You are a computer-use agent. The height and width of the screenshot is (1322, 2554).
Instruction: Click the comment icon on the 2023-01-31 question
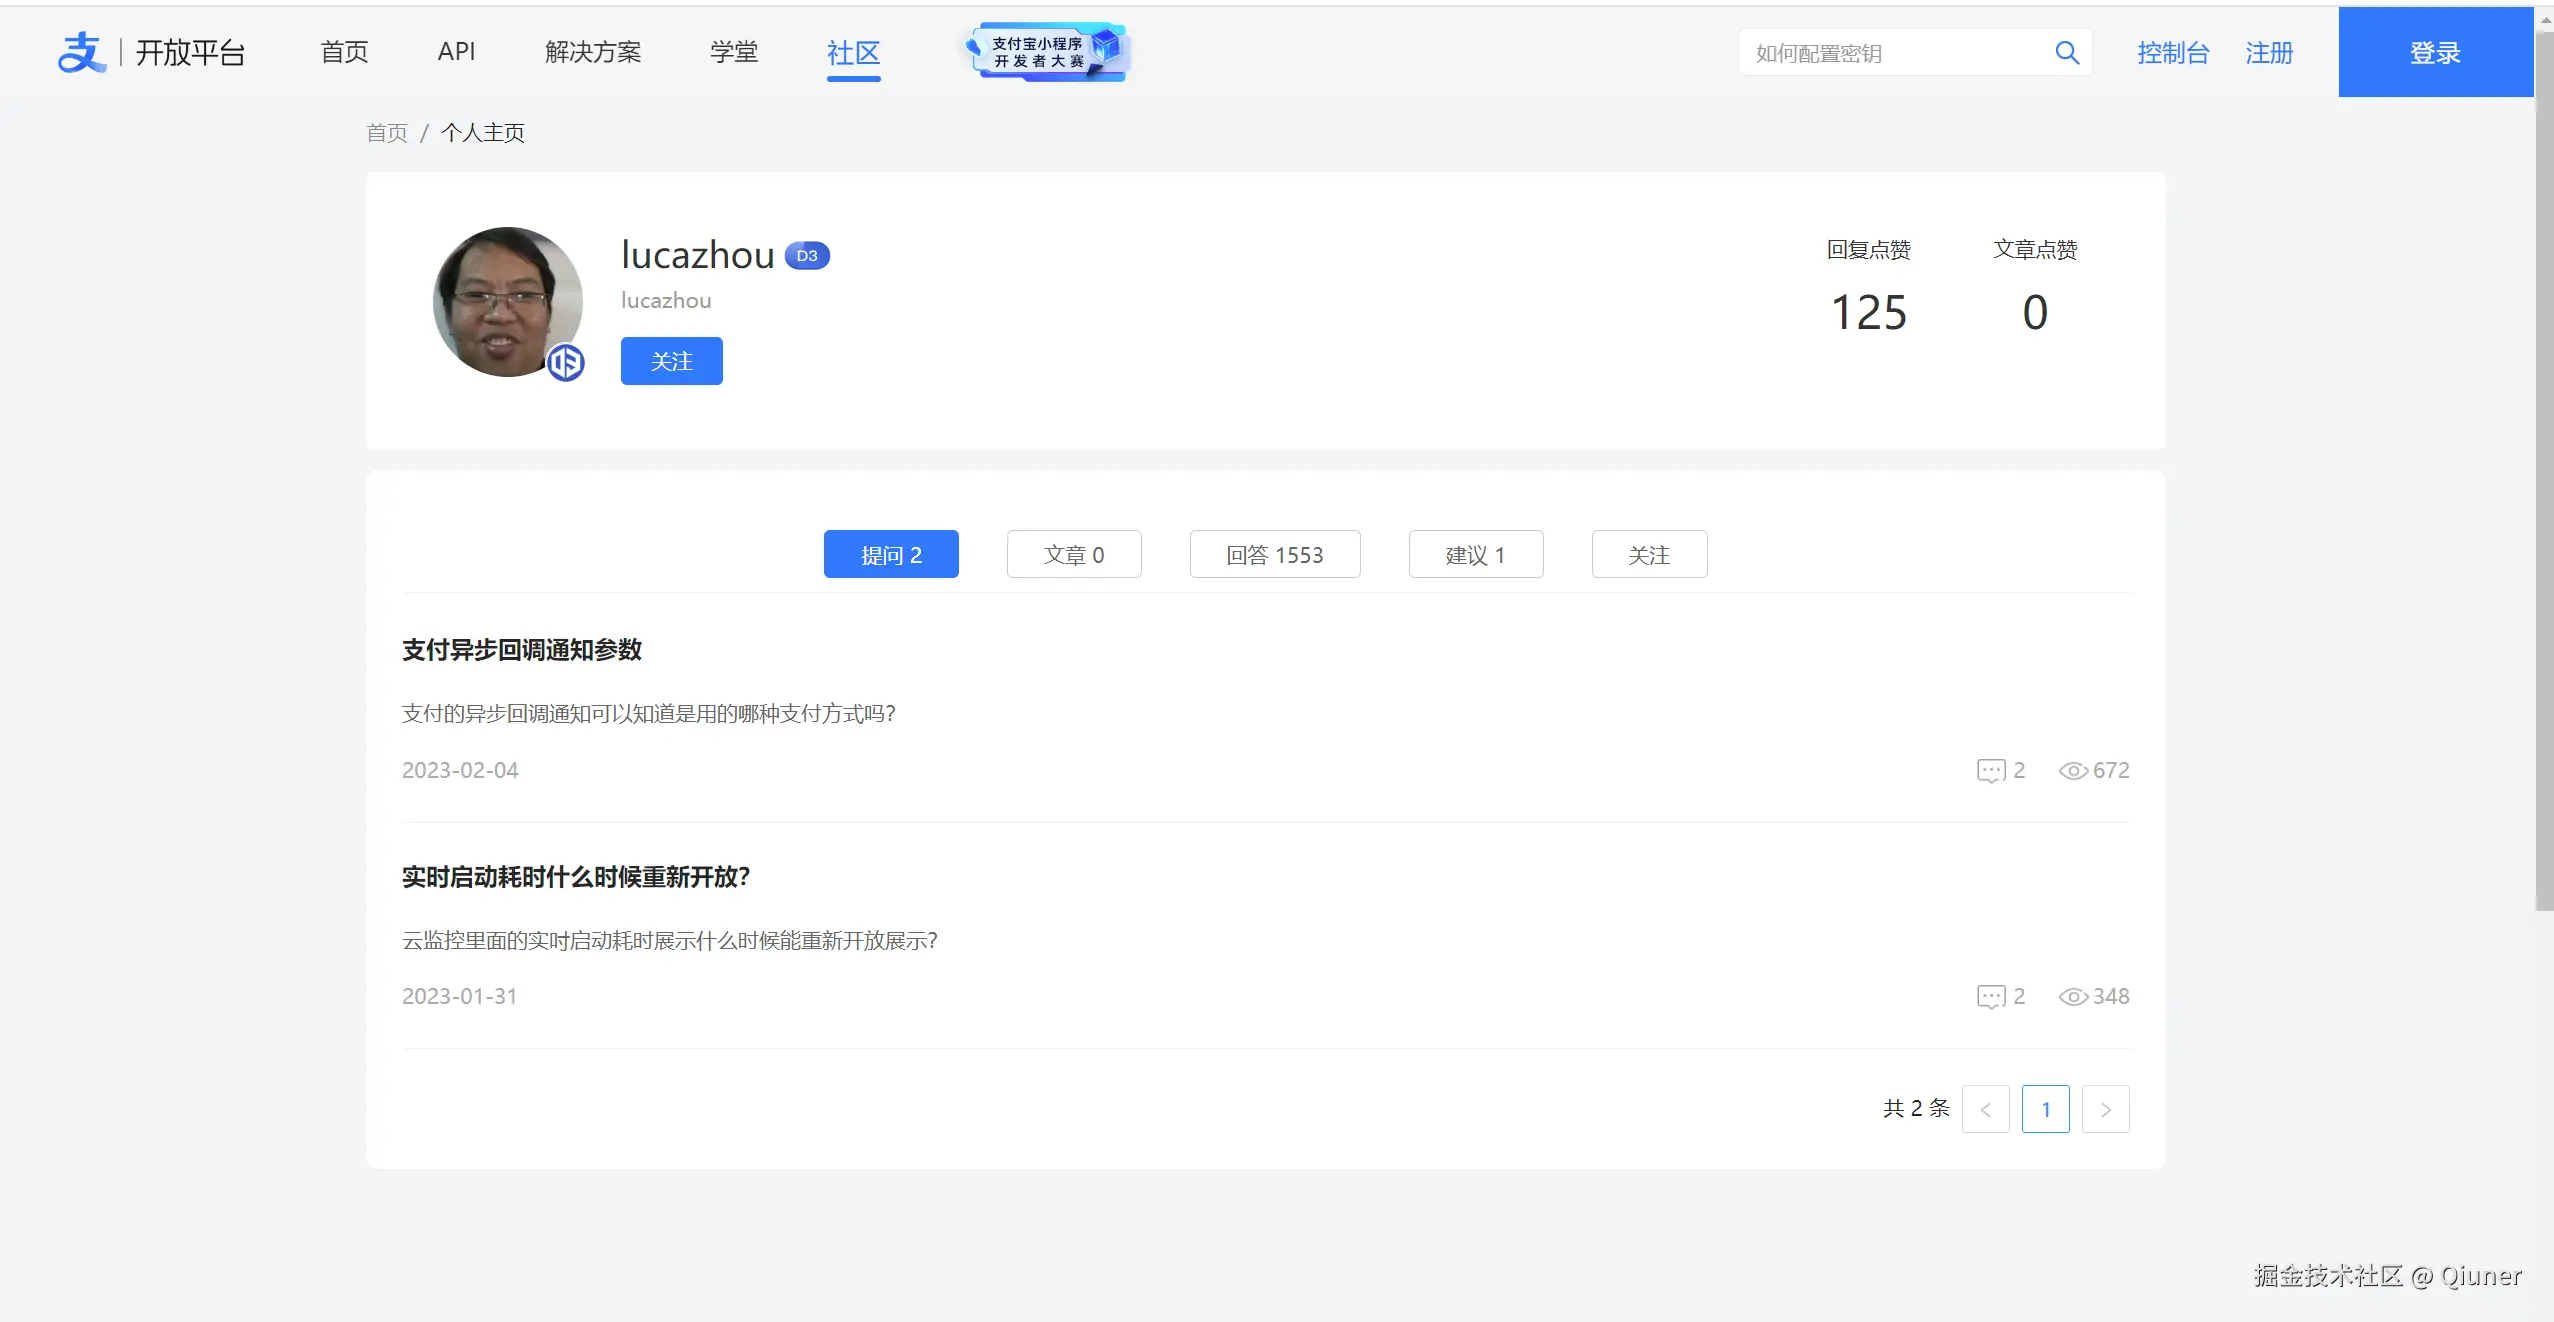(1990, 997)
